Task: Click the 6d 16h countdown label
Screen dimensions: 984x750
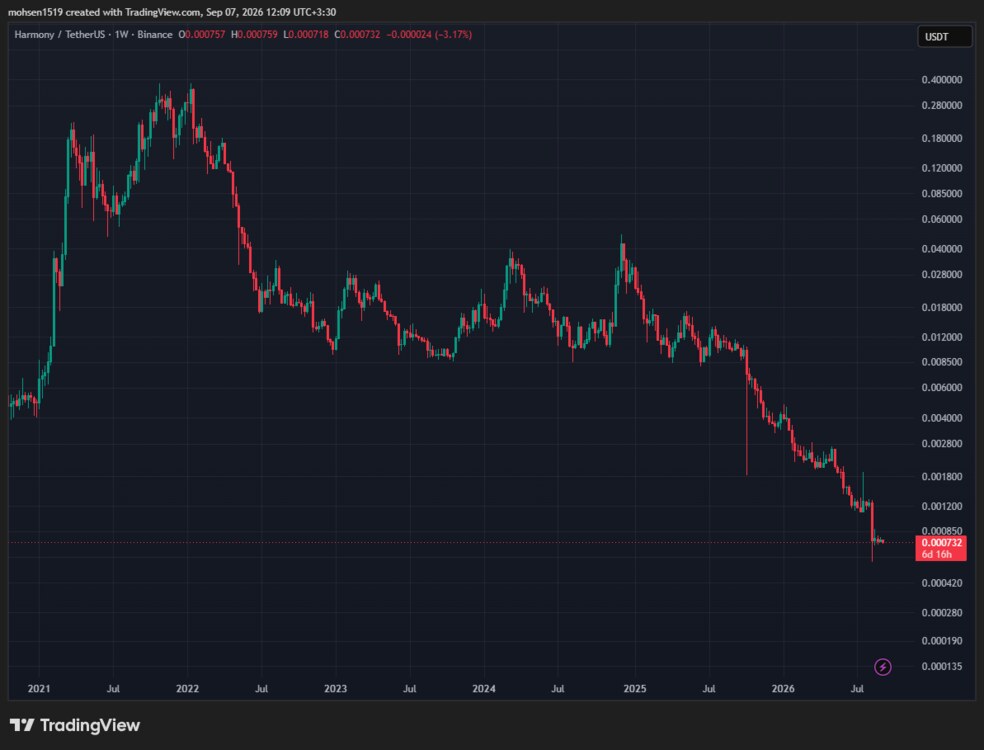Action: pyautogui.click(x=936, y=554)
